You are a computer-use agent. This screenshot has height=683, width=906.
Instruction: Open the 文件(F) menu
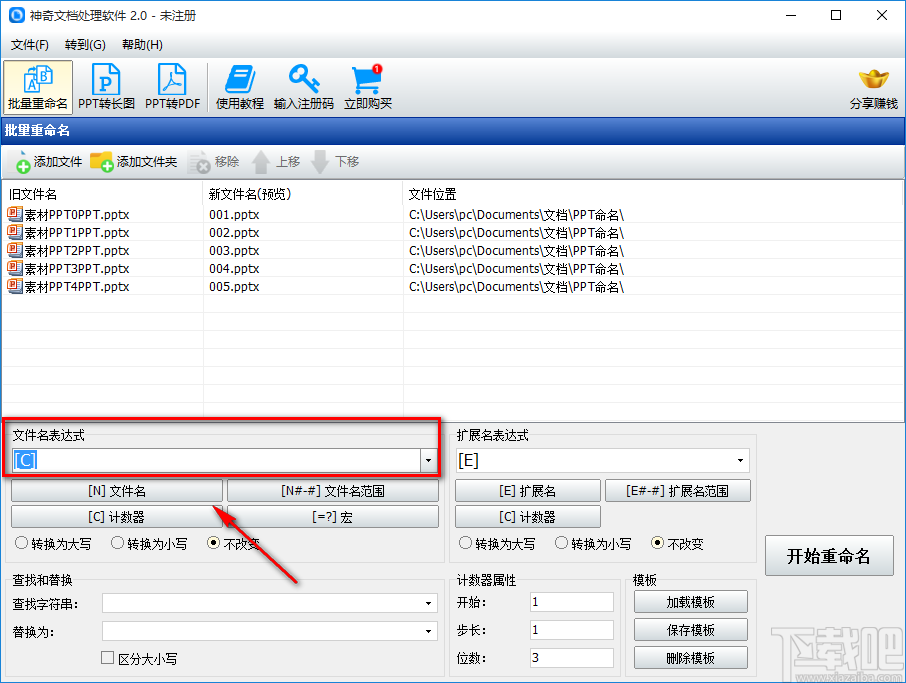(x=29, y=44)
